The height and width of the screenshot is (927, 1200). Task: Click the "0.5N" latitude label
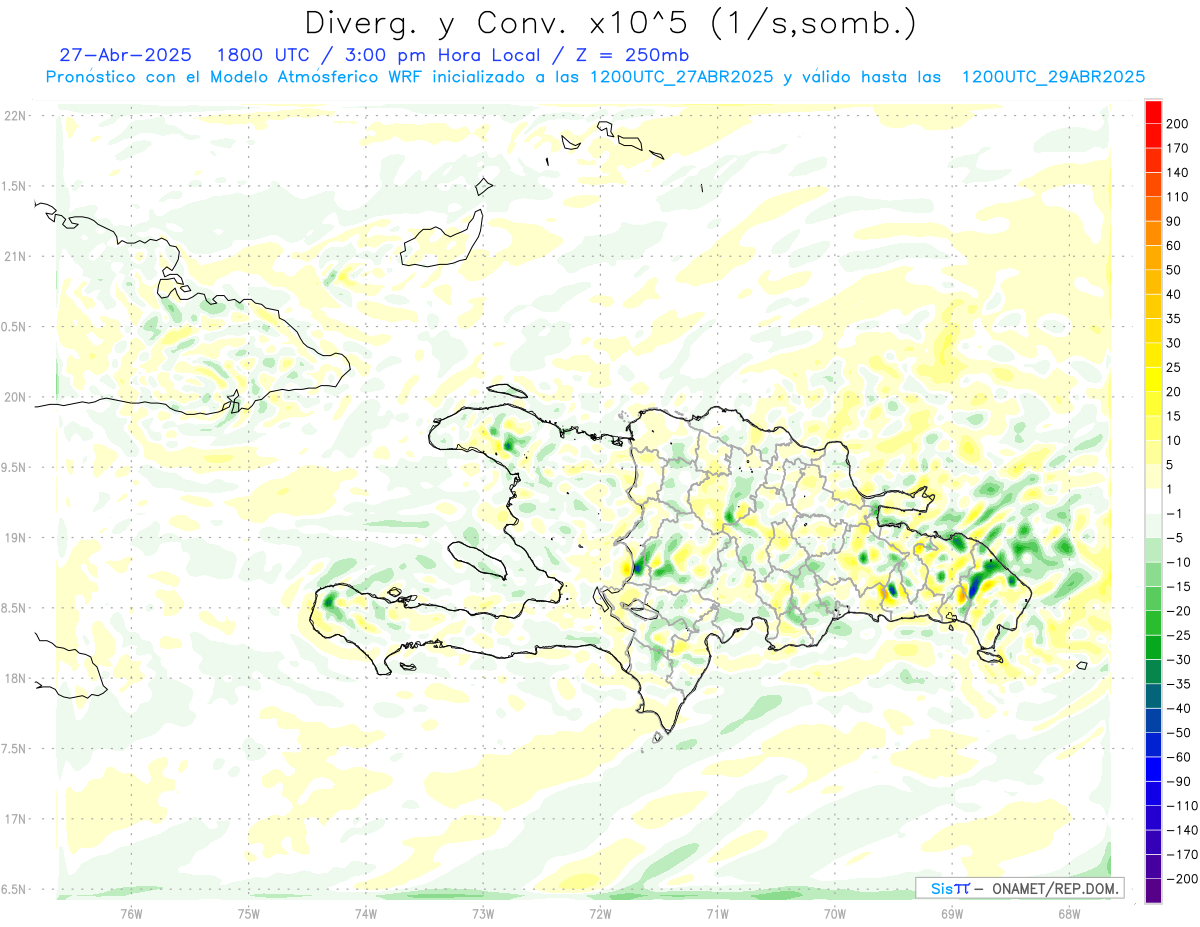tap(14, 327)
